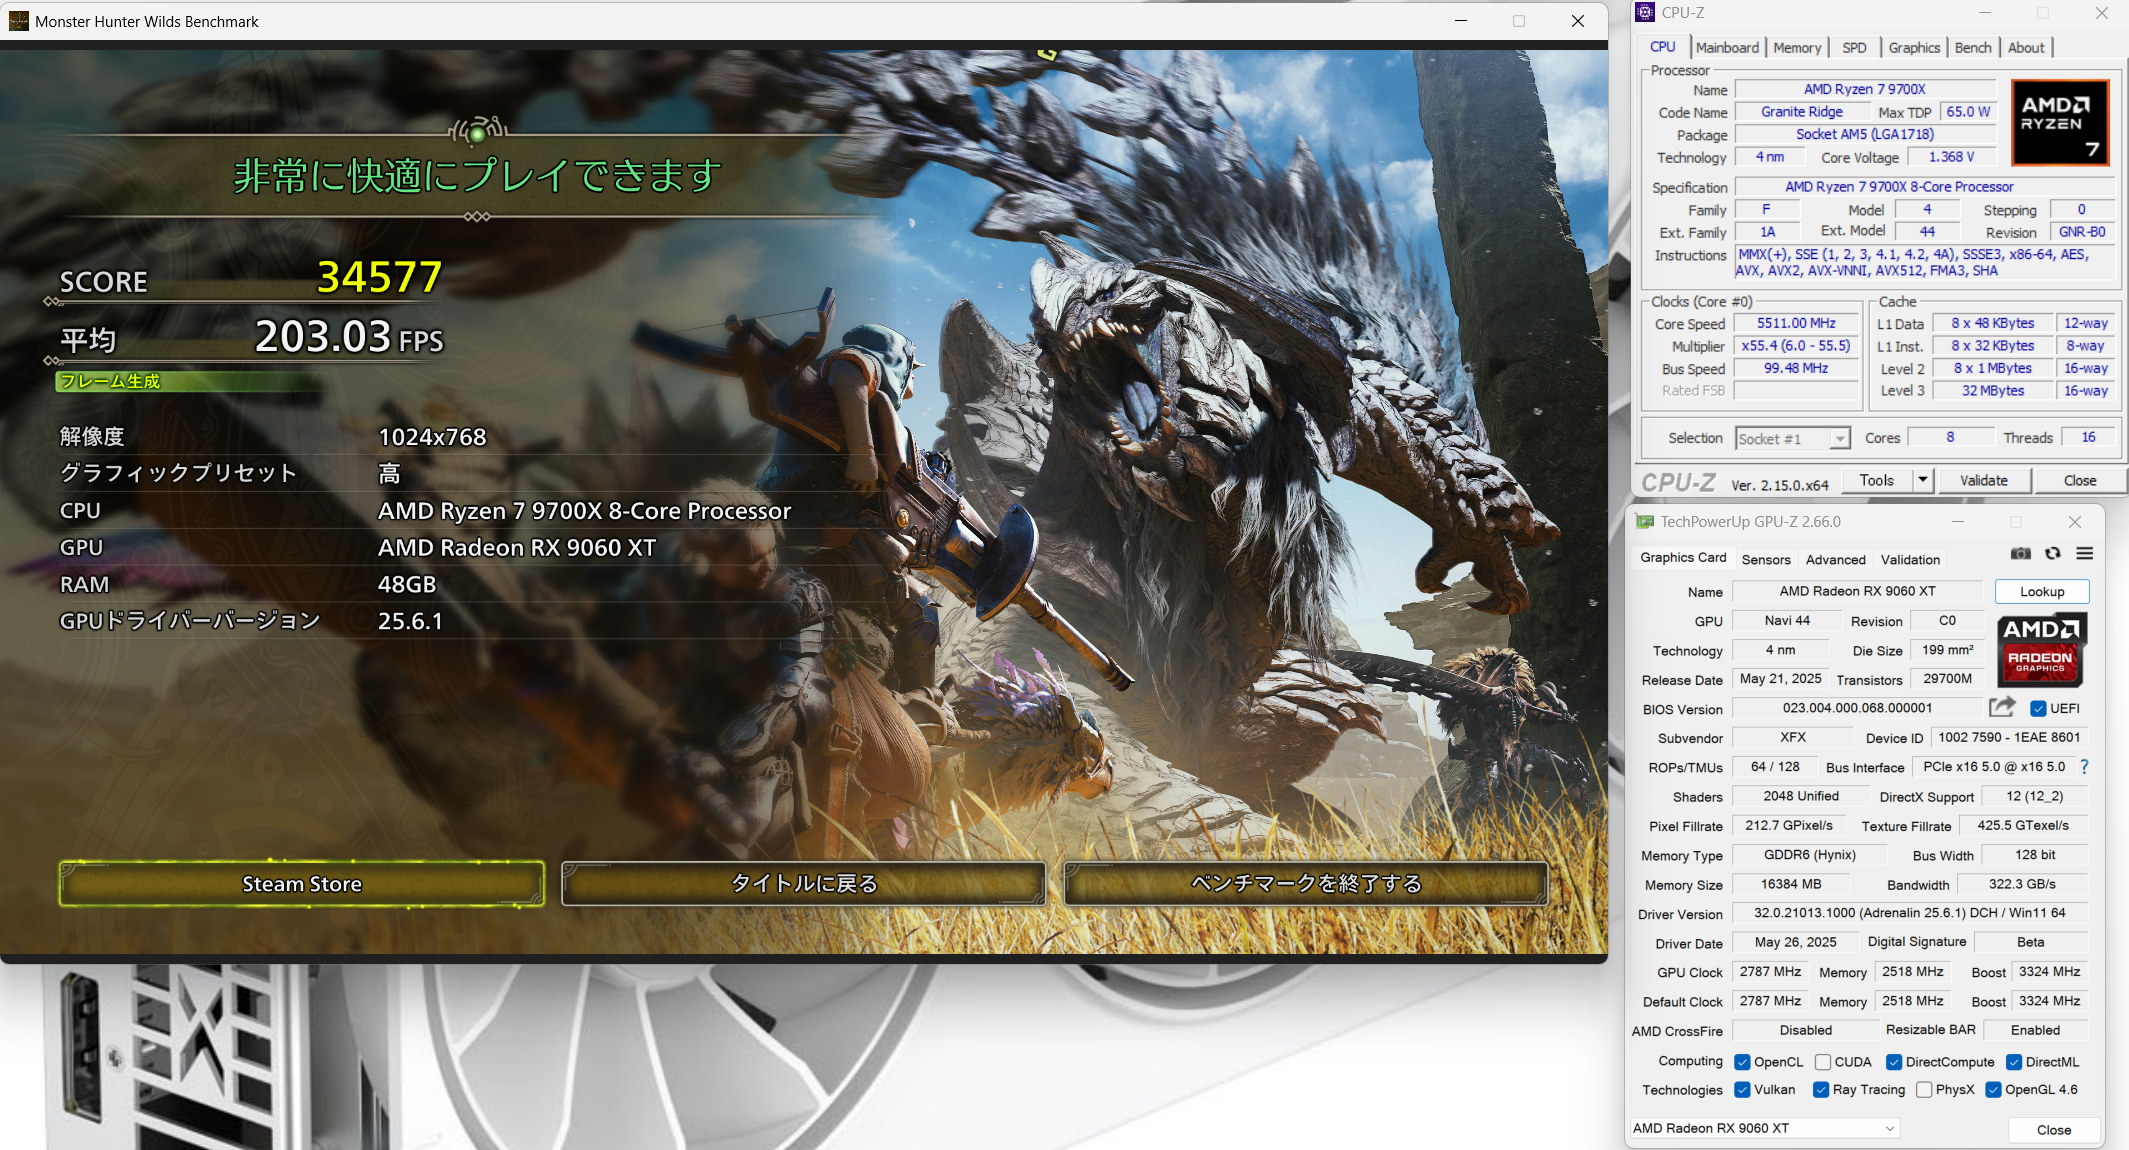The height and width of the screenshot is (1150, 2129).
Task: Toggle the OpenCL checkbox
Action: tap(1742, 1062)
